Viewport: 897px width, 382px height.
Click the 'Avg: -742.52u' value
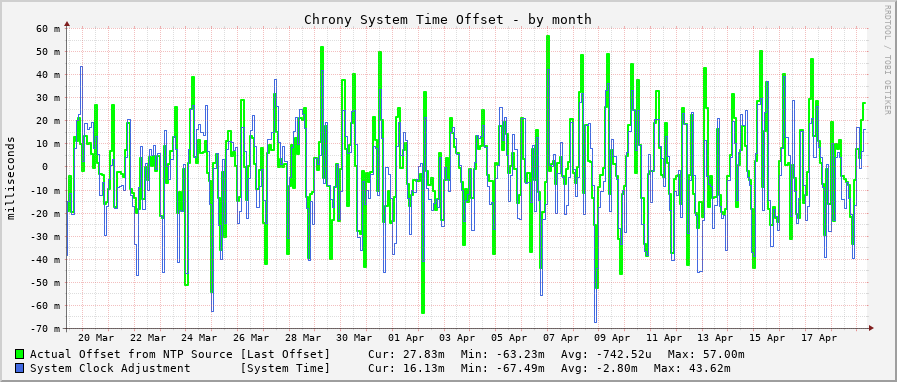point(606,355)
